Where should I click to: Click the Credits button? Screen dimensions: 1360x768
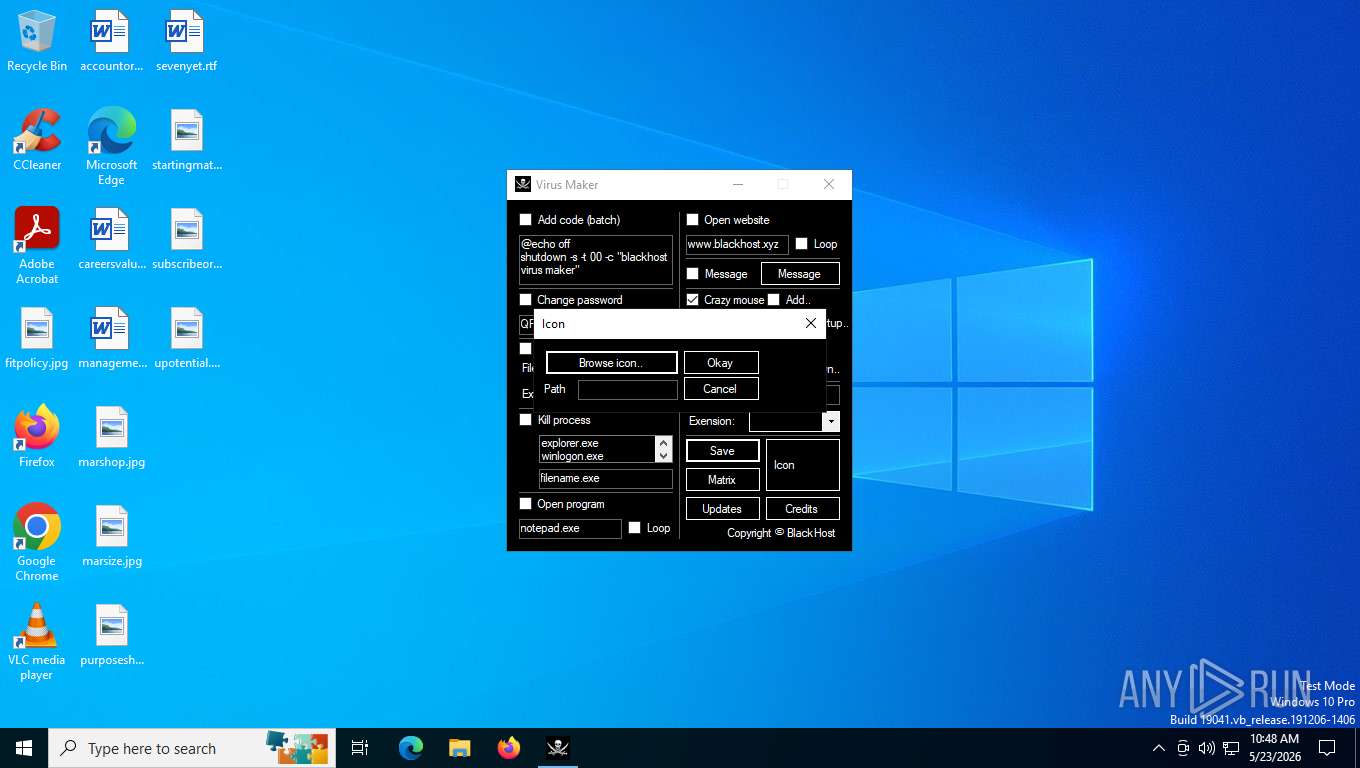pos(802,509)
